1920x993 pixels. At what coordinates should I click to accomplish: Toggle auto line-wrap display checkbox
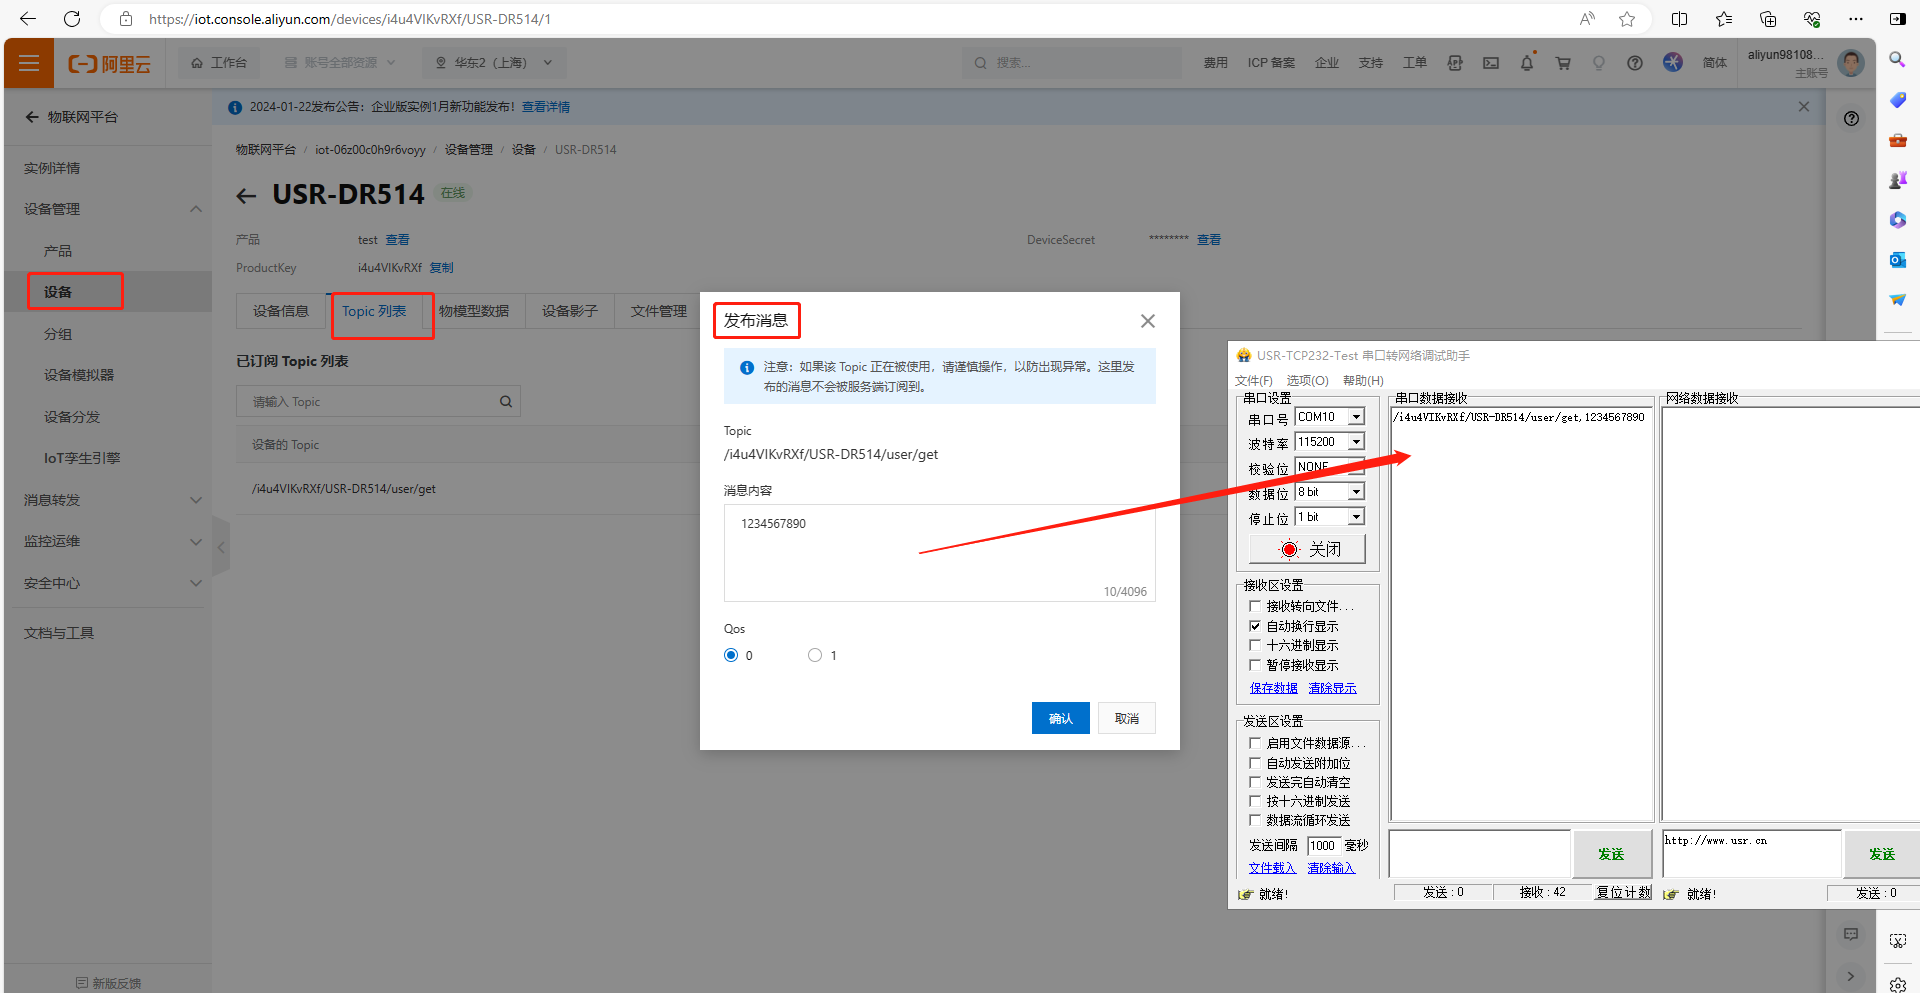click(1255, 626)
